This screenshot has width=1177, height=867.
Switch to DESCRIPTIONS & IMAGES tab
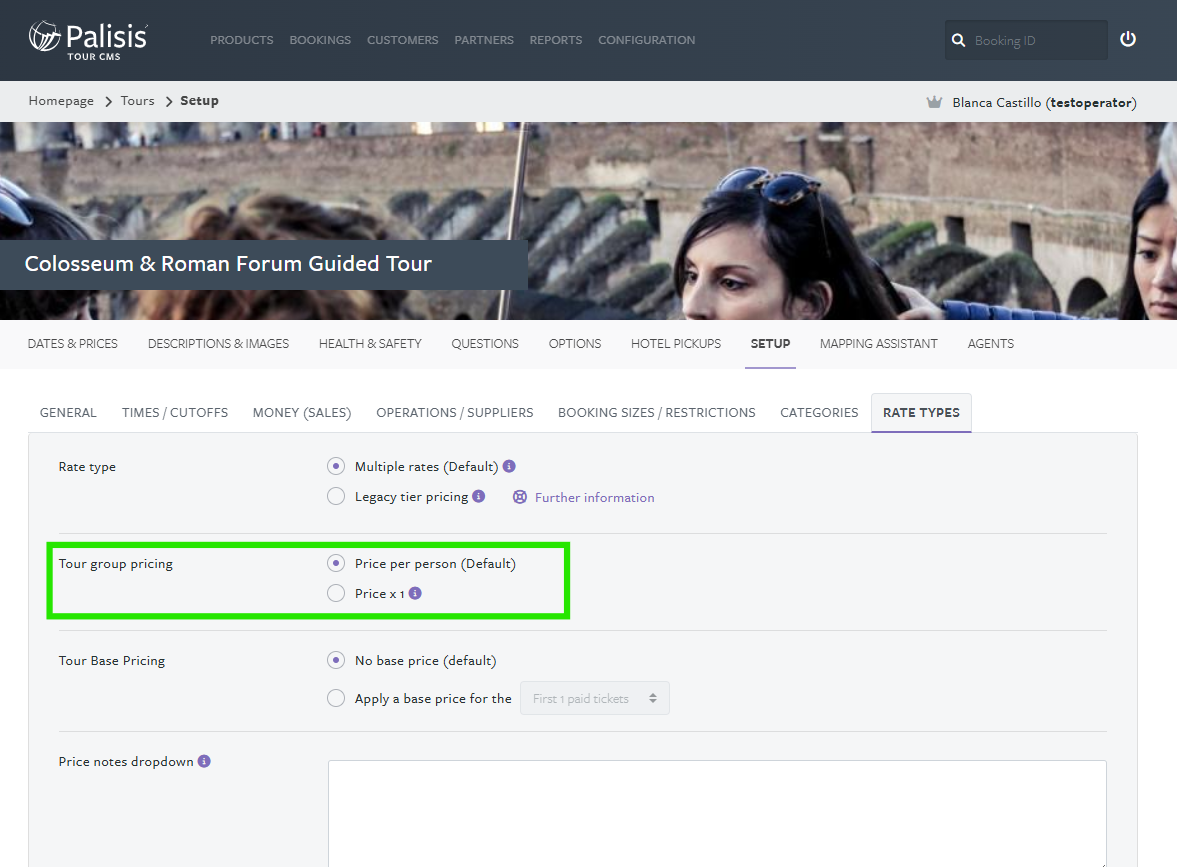pyautogui.click(x=218, y=344)
